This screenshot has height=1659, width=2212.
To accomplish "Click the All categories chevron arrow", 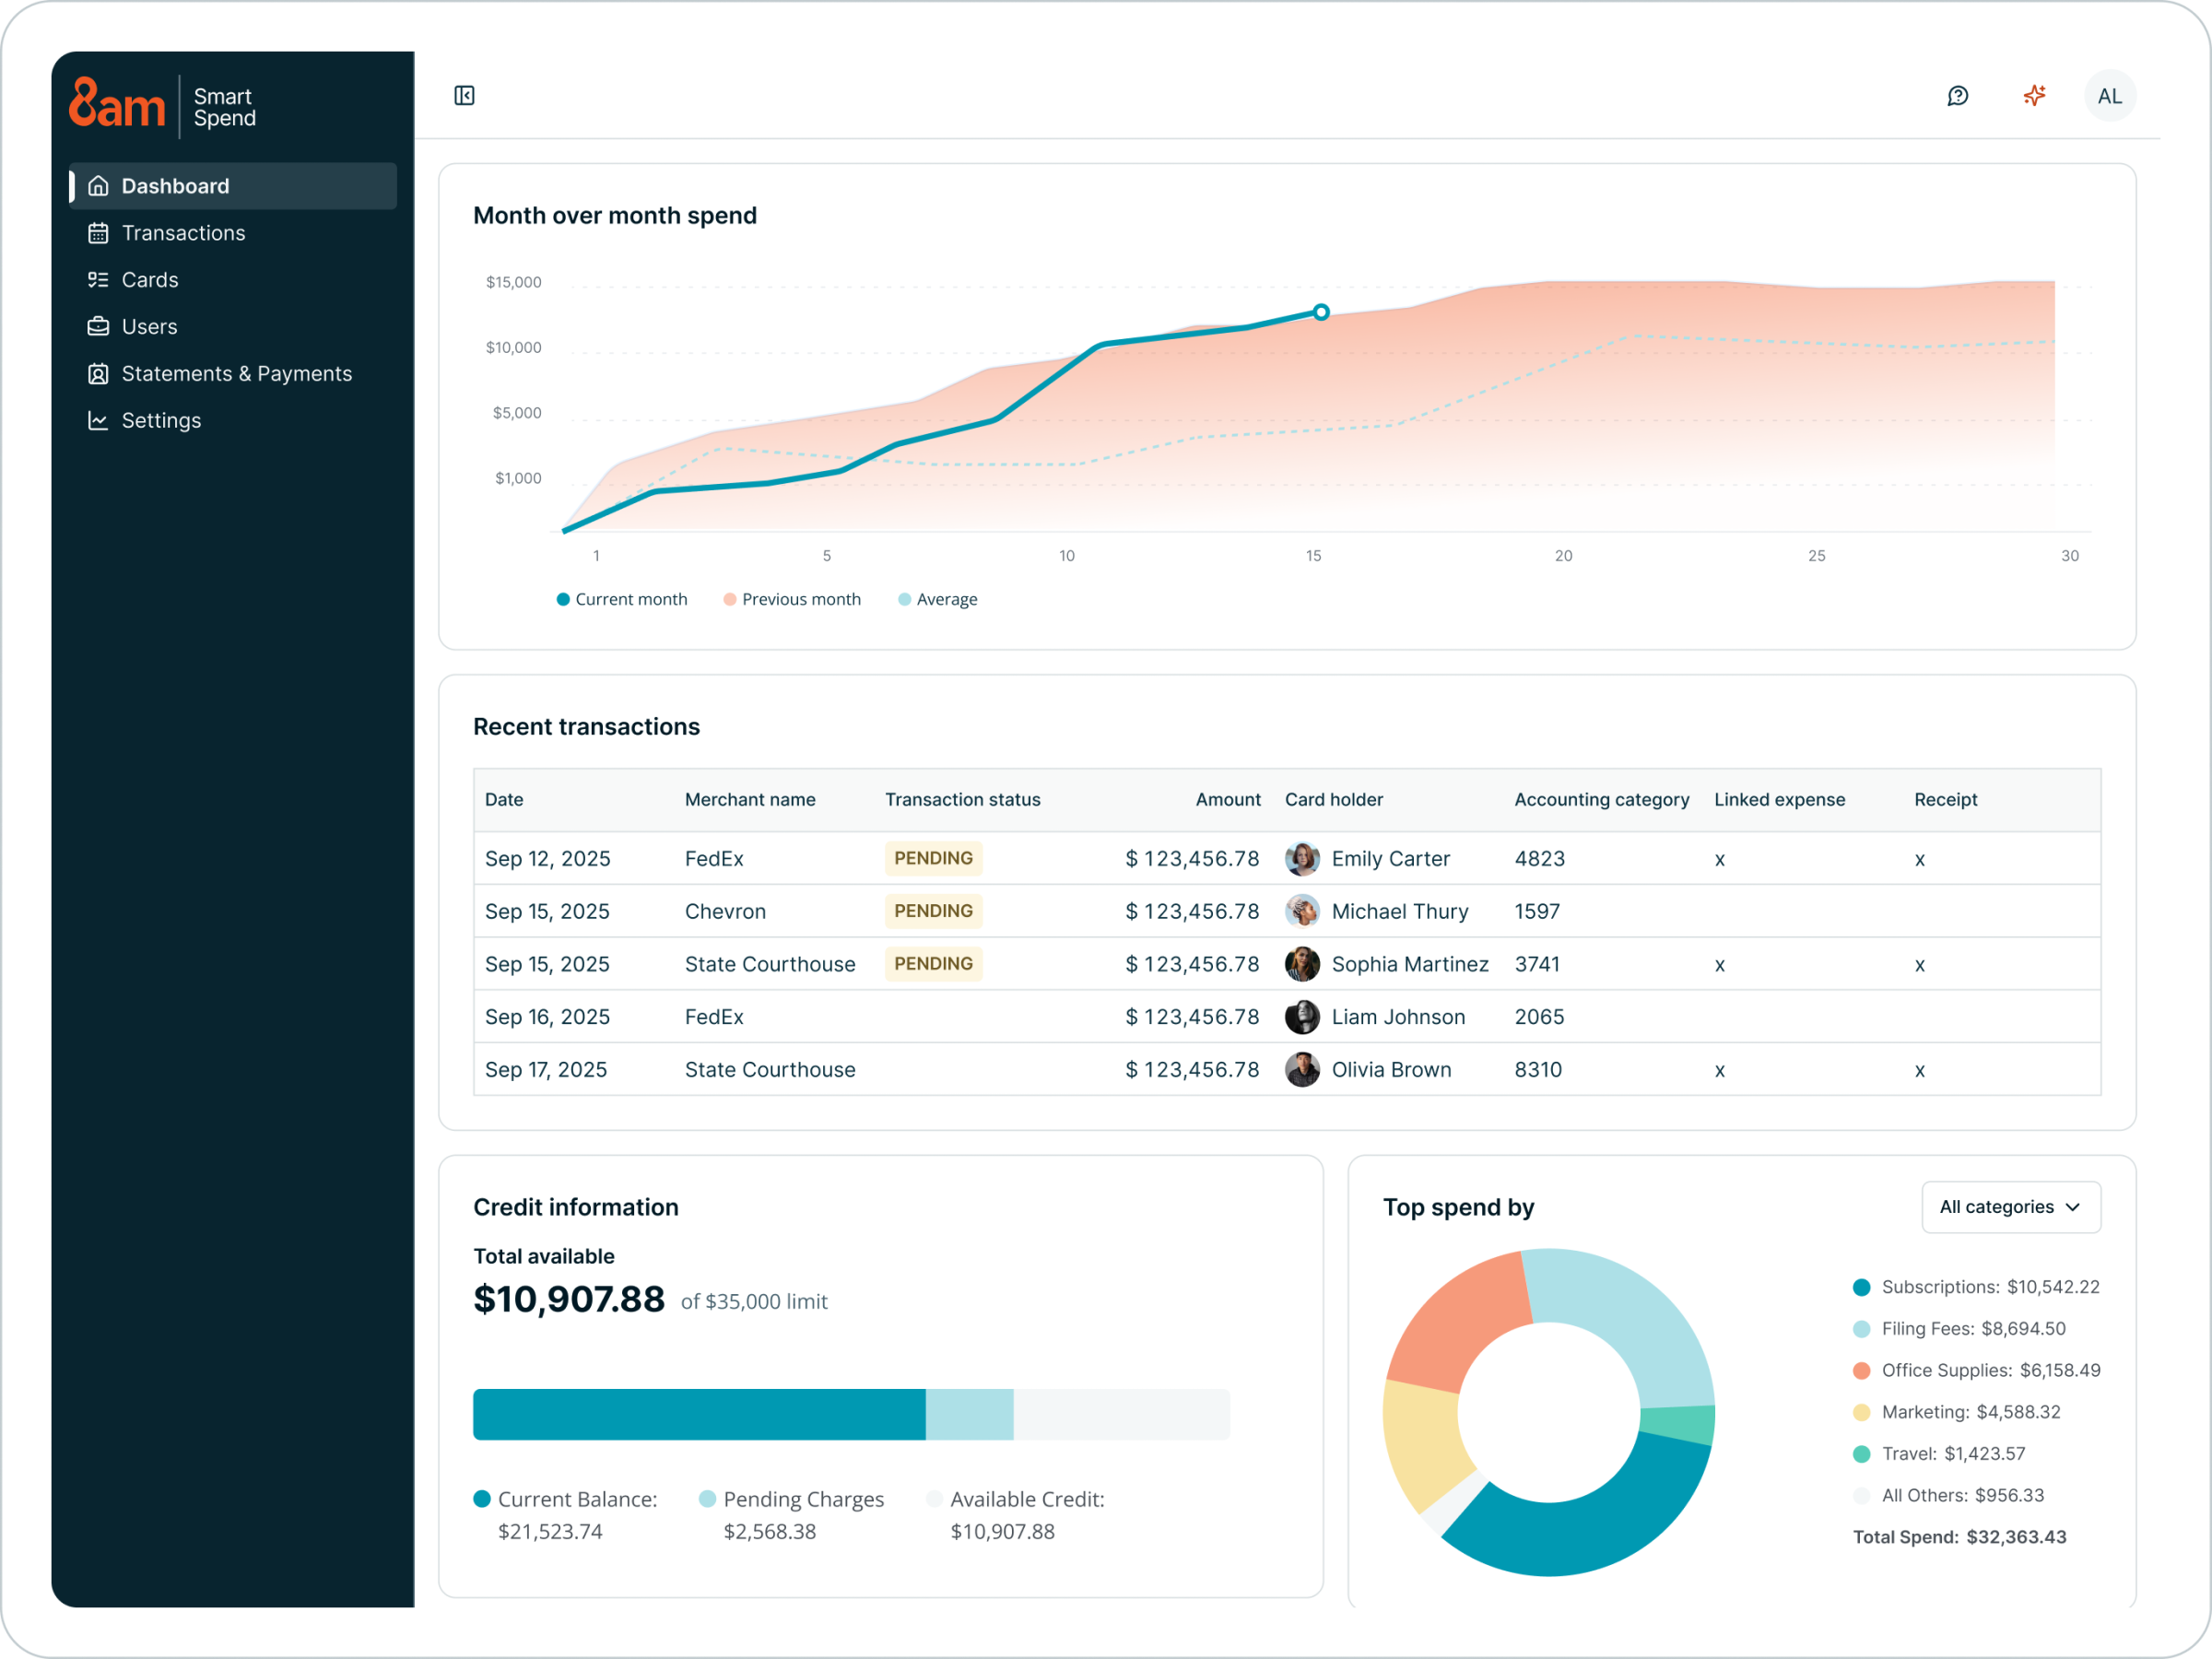I will coord(2073,1207).
